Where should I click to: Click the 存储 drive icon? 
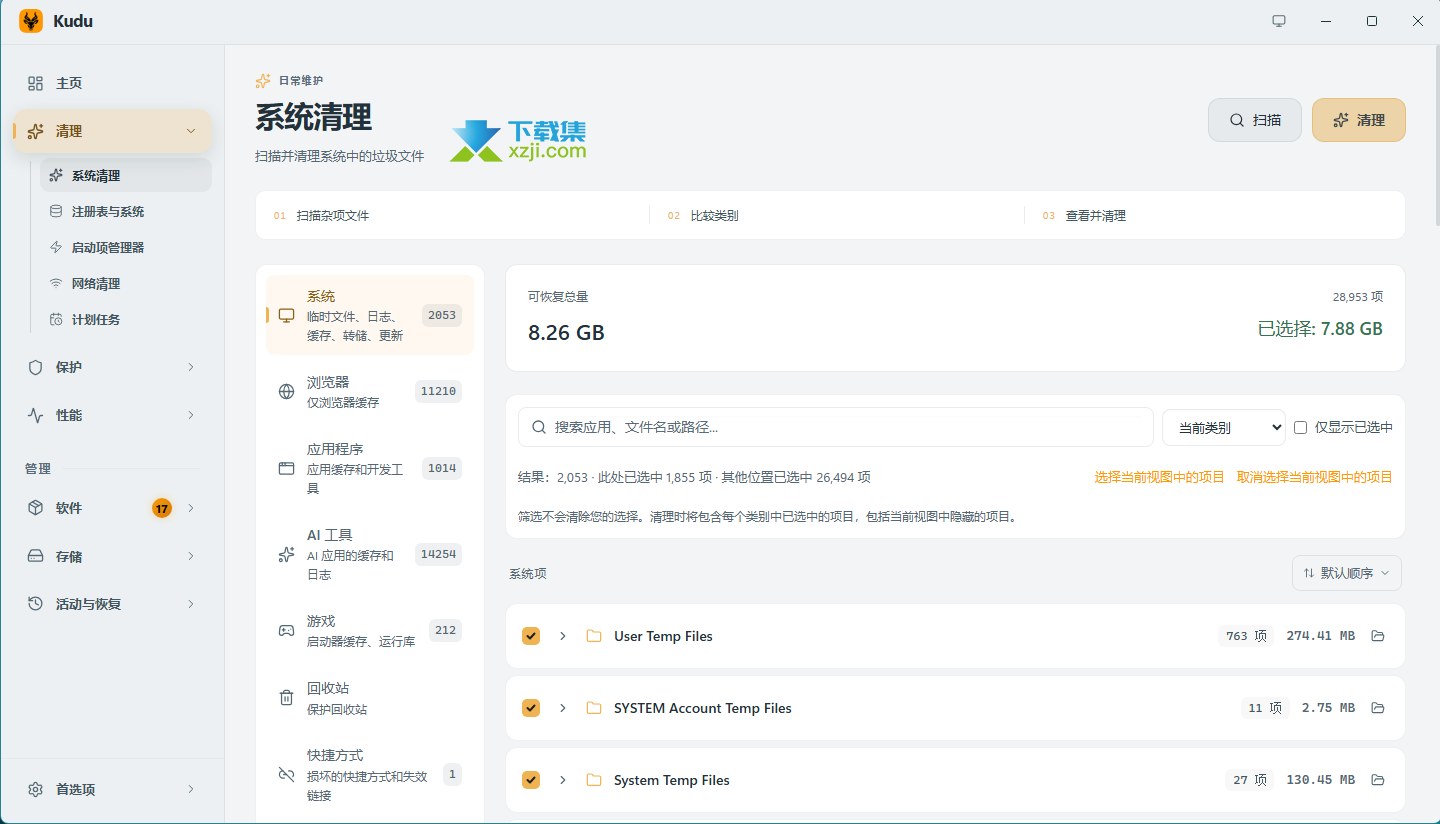click(36, 556)
